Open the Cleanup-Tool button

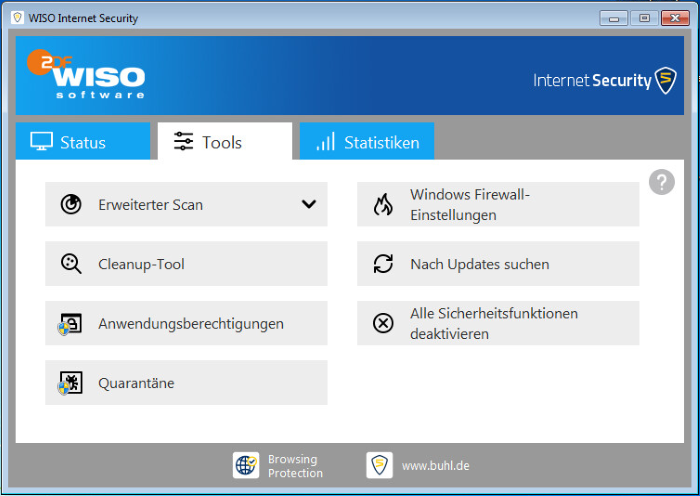[x=186, y=264]
